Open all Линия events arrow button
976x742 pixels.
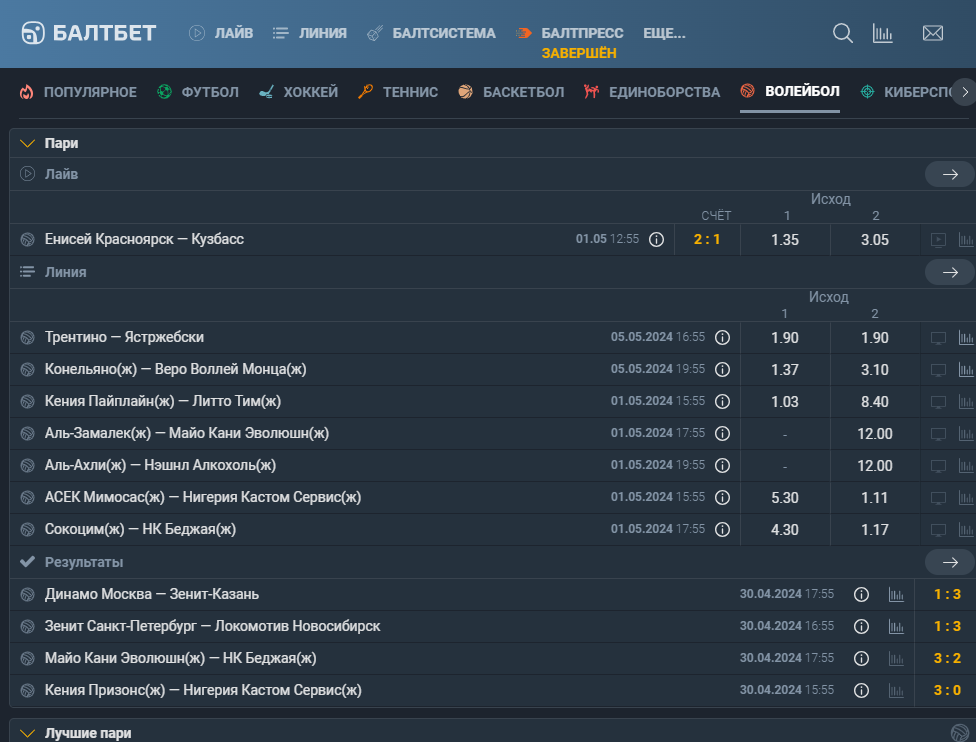click(x=950, y=272)
